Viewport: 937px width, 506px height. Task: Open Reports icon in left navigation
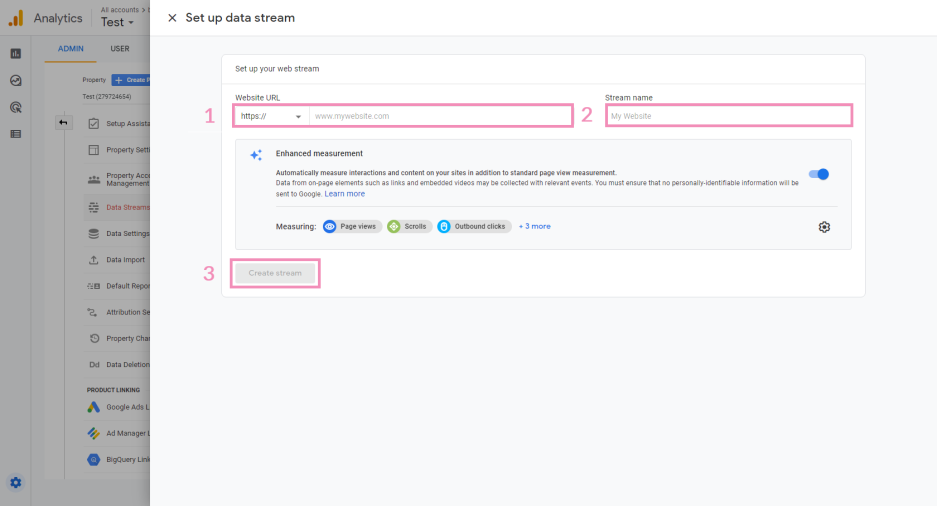16,54
